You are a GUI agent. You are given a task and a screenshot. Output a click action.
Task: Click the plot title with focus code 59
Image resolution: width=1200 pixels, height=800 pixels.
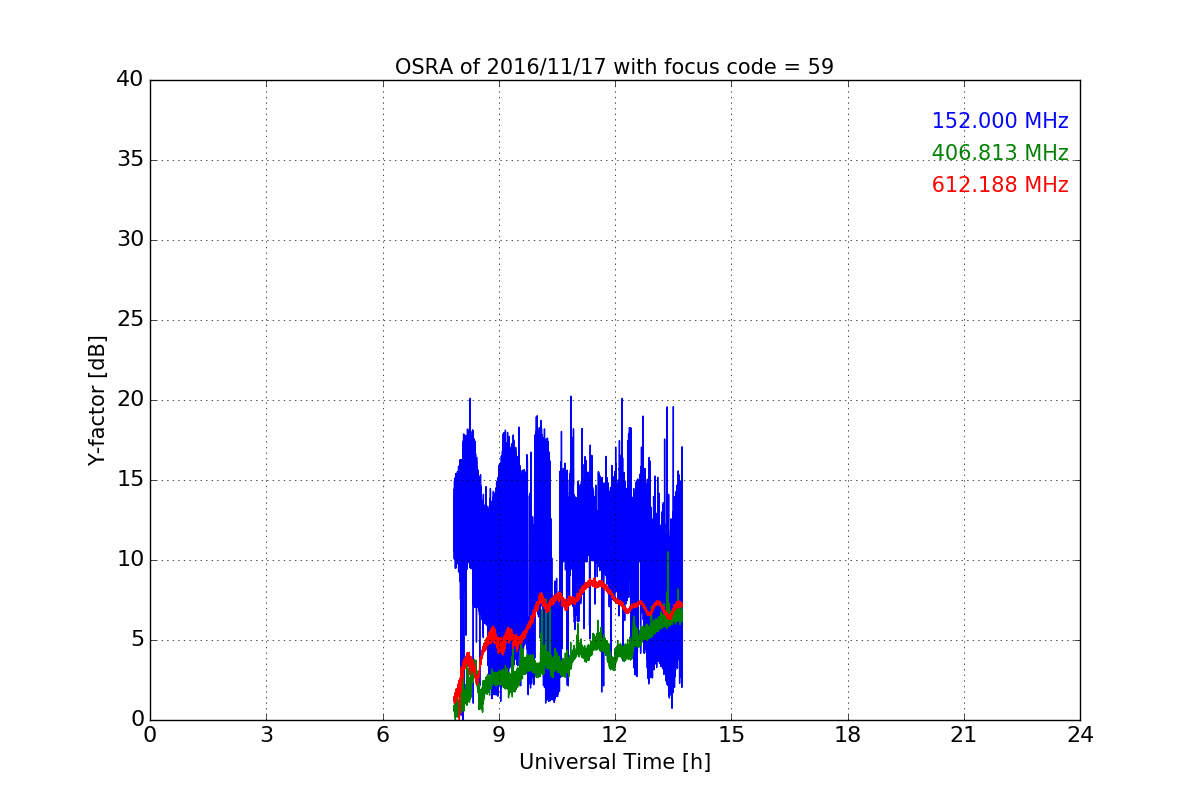pos(614,67)
